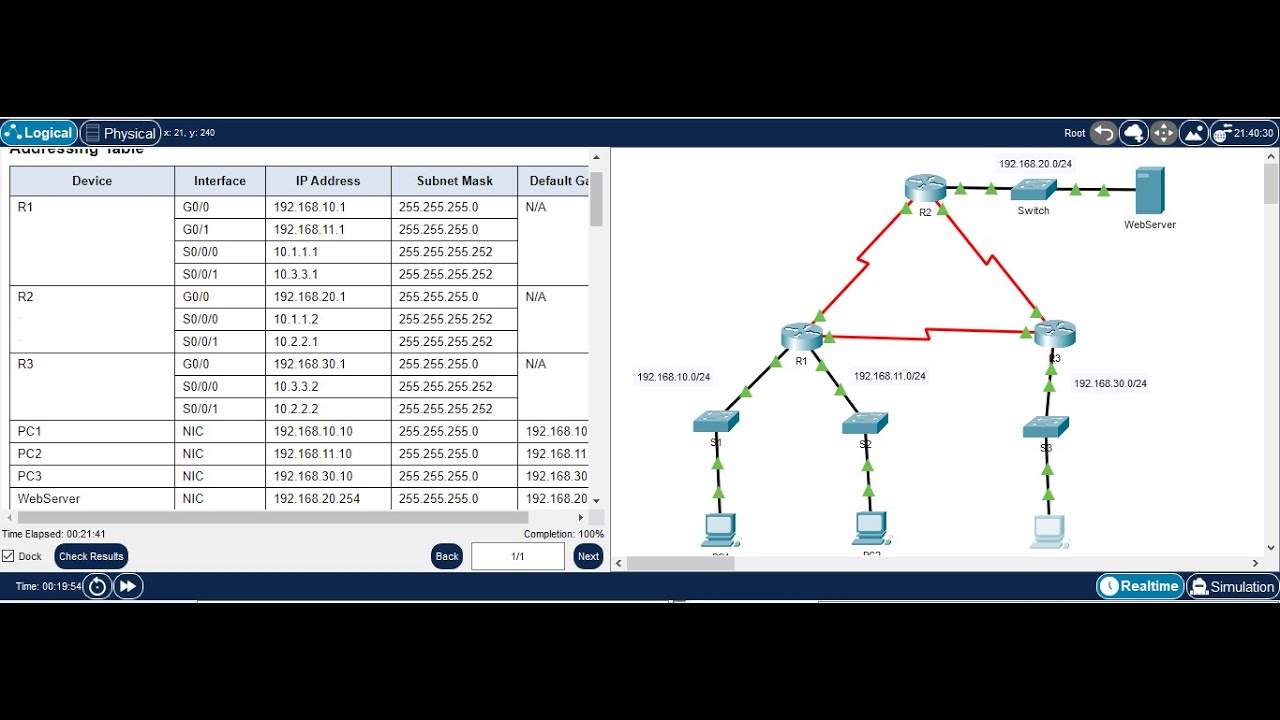Viewport: 1280px width, 720px height.
Task: Click the 10.2.2.1 address cell
Action: pyautogui.click(x=328, y=342)
